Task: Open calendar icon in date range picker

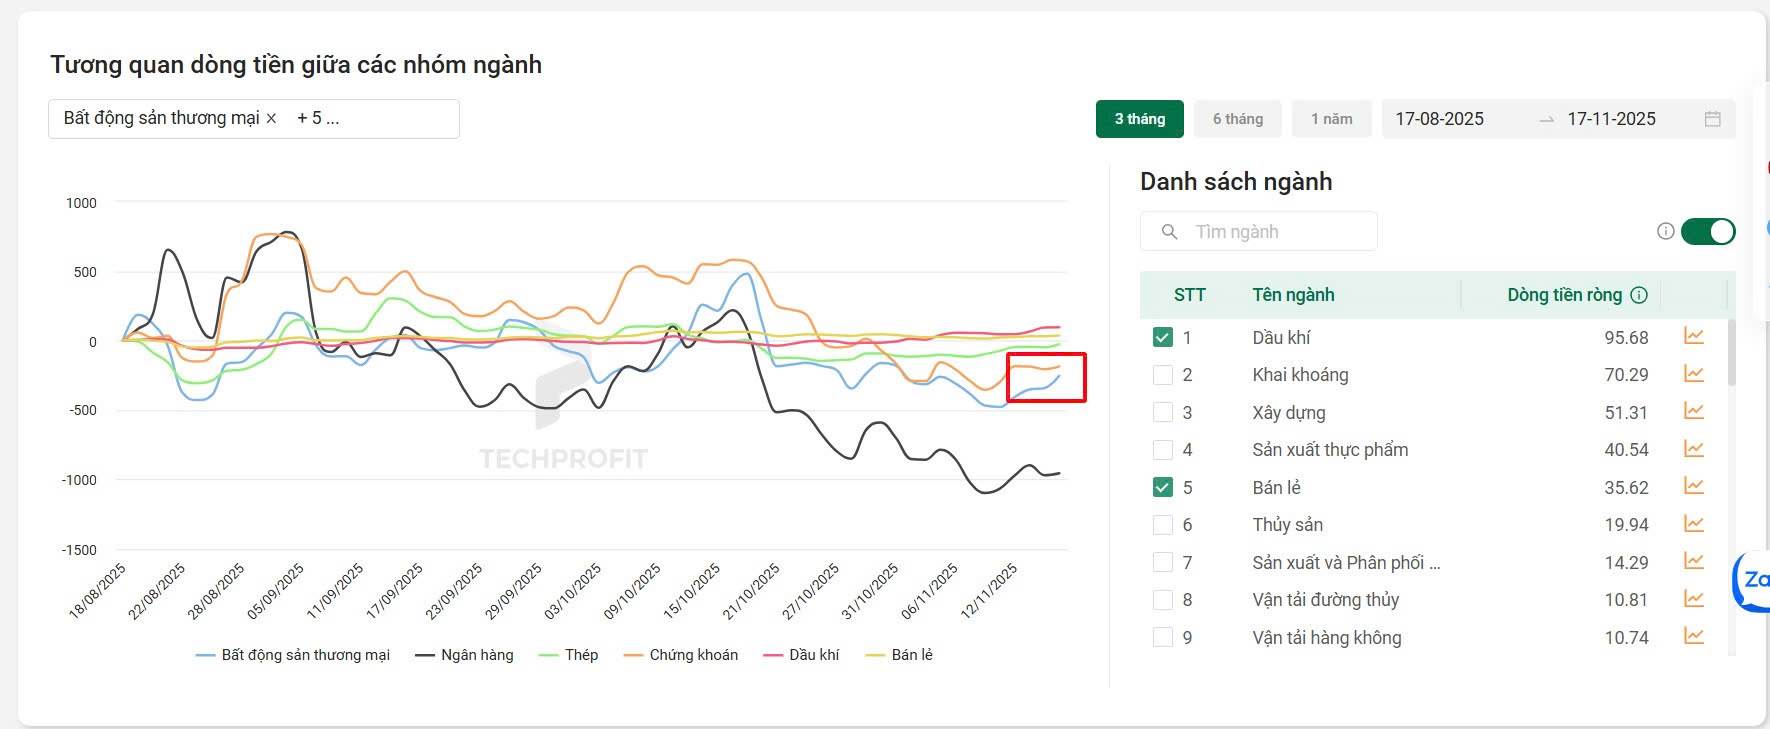Action: pos(1713,119)
